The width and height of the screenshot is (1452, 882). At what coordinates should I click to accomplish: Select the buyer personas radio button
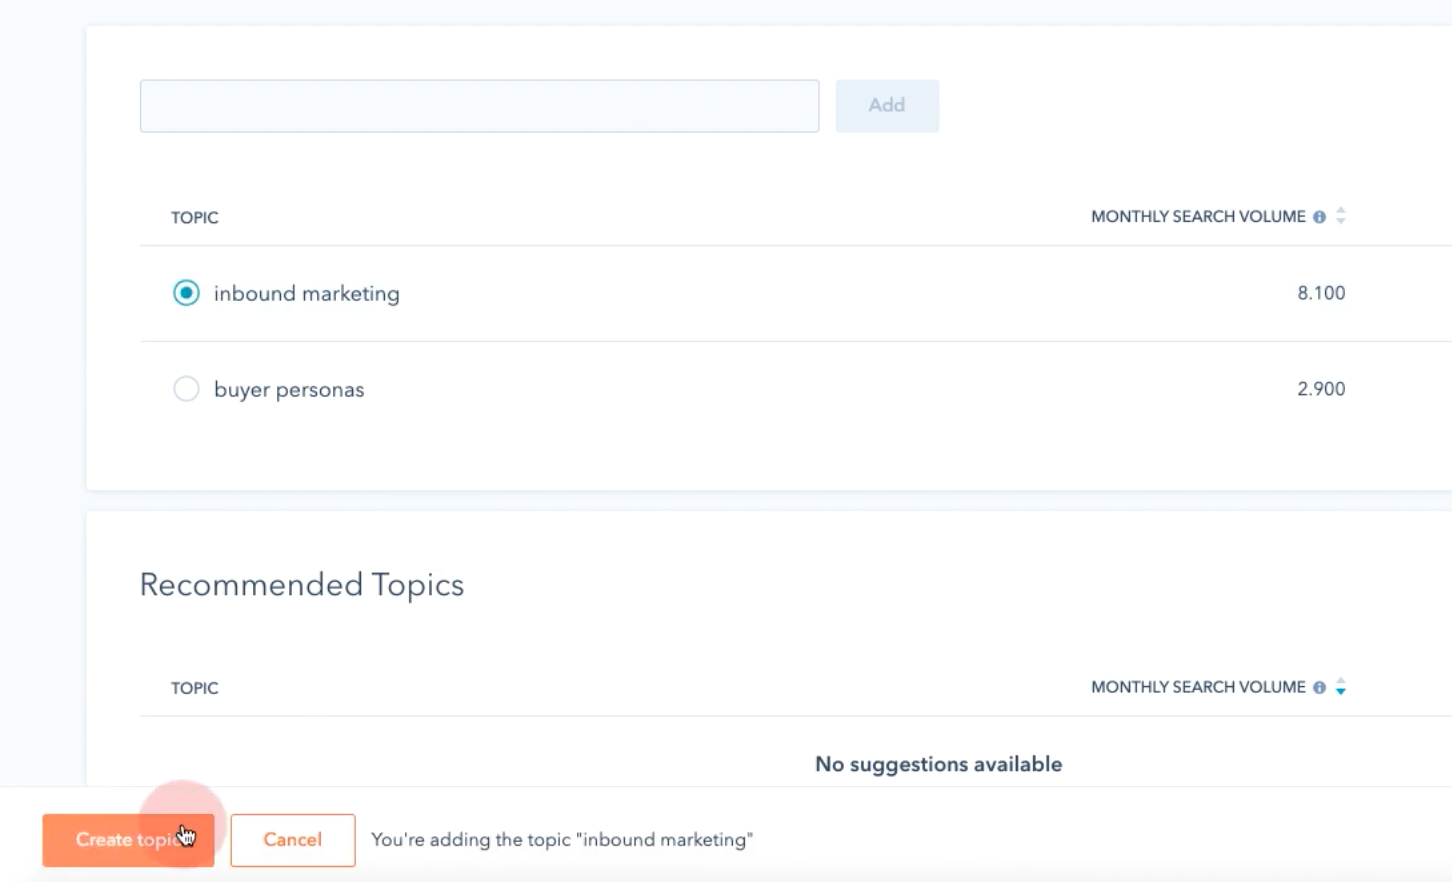pyautogui.click(x=187, y=389)
